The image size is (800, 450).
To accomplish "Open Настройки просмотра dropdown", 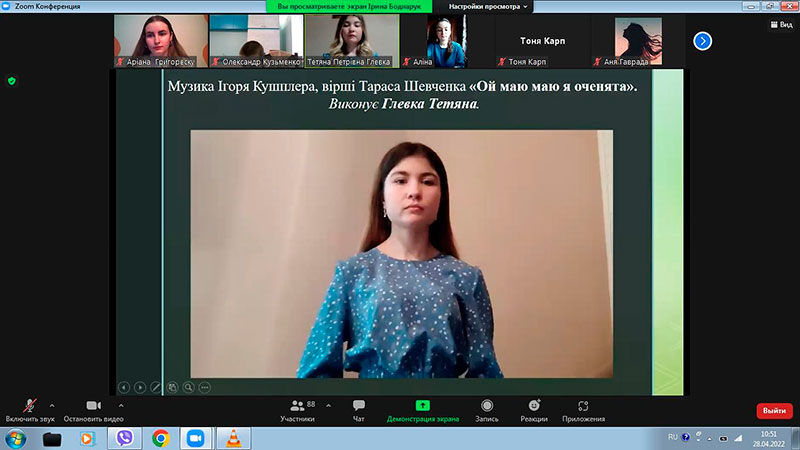I will [488, 7].
